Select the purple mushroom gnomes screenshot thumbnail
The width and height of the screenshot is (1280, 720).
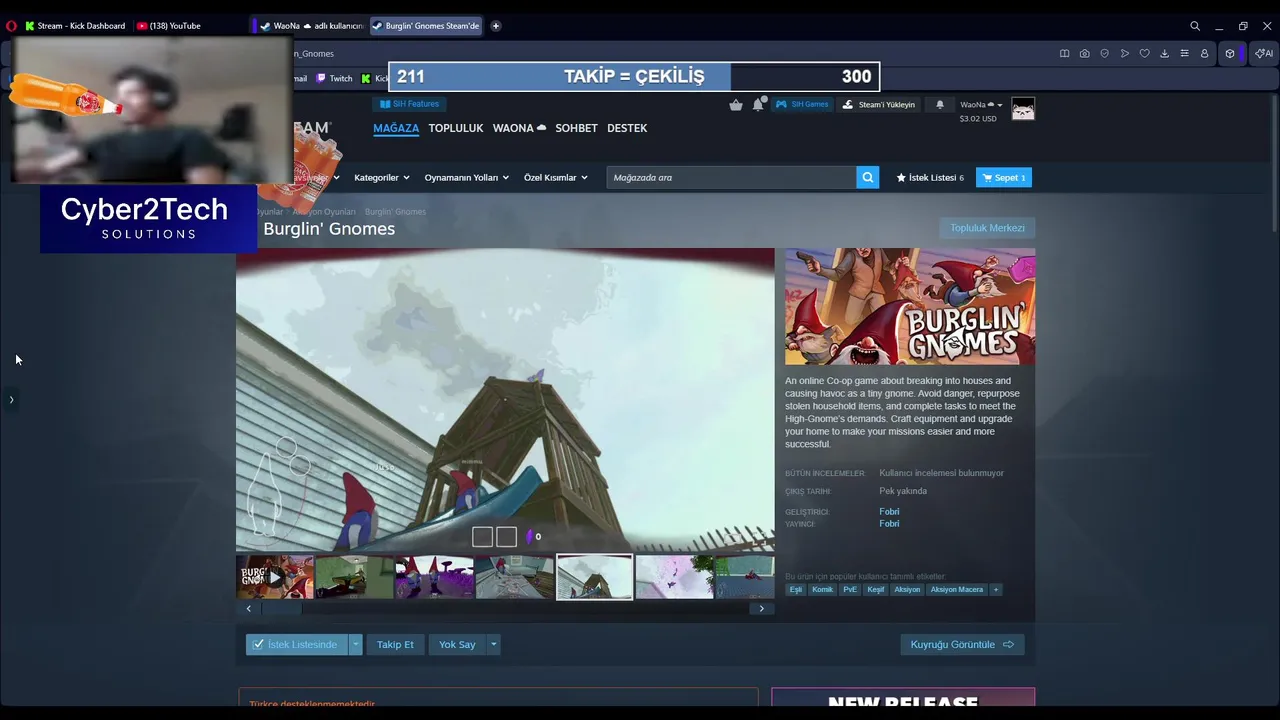434,577
